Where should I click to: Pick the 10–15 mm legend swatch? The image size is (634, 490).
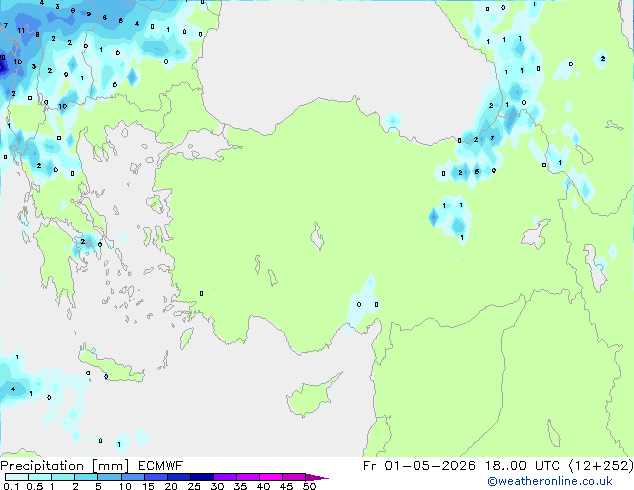point(133,477)
